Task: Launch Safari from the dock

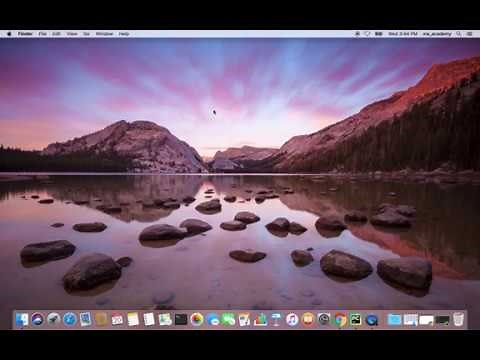Action: [x=70, y=320]
